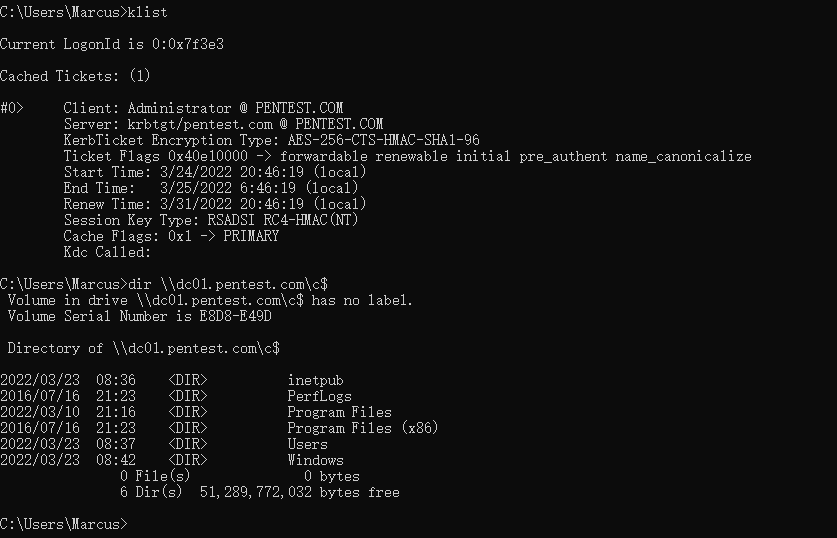Click the dir \\dc01.pentest.com\c$ command
This screenshot has height=538, width=837.
(227, 284)
